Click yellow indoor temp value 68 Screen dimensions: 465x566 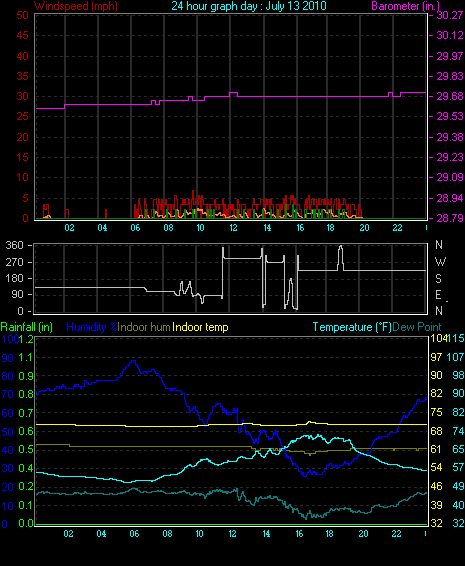tap(436, 431)
